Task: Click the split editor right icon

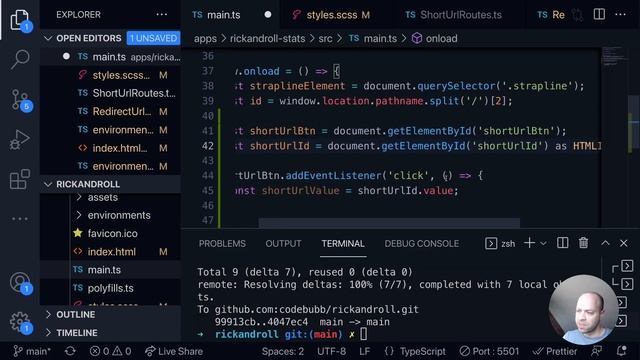Action: 599,15
